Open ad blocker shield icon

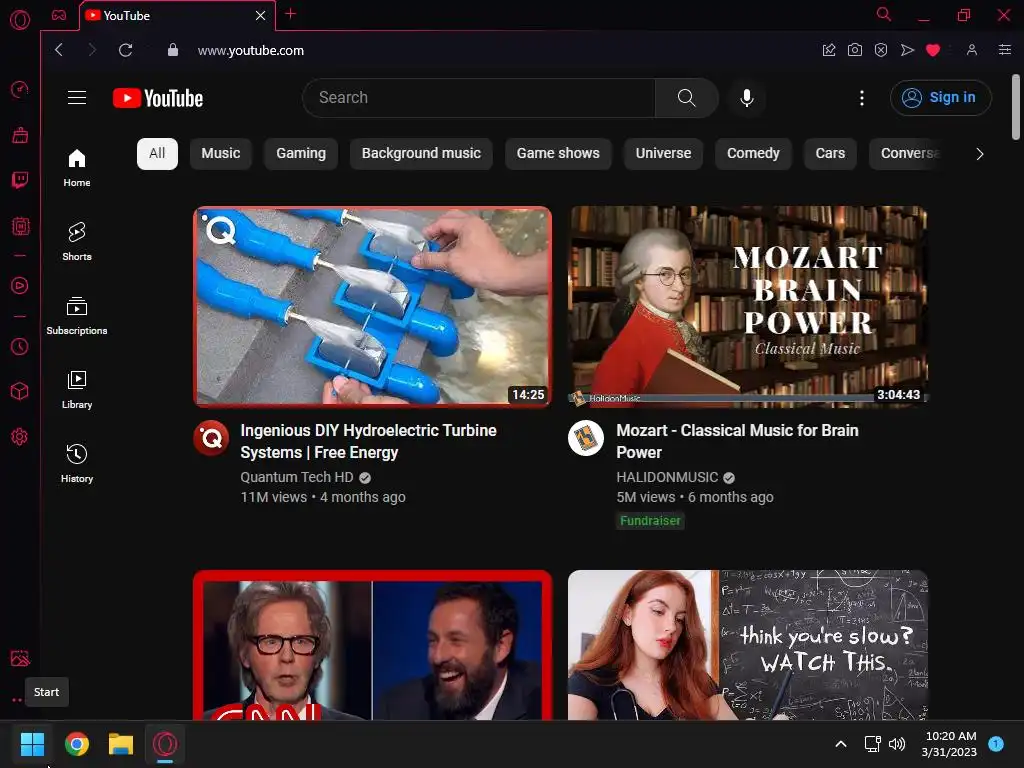pos(881,50)
